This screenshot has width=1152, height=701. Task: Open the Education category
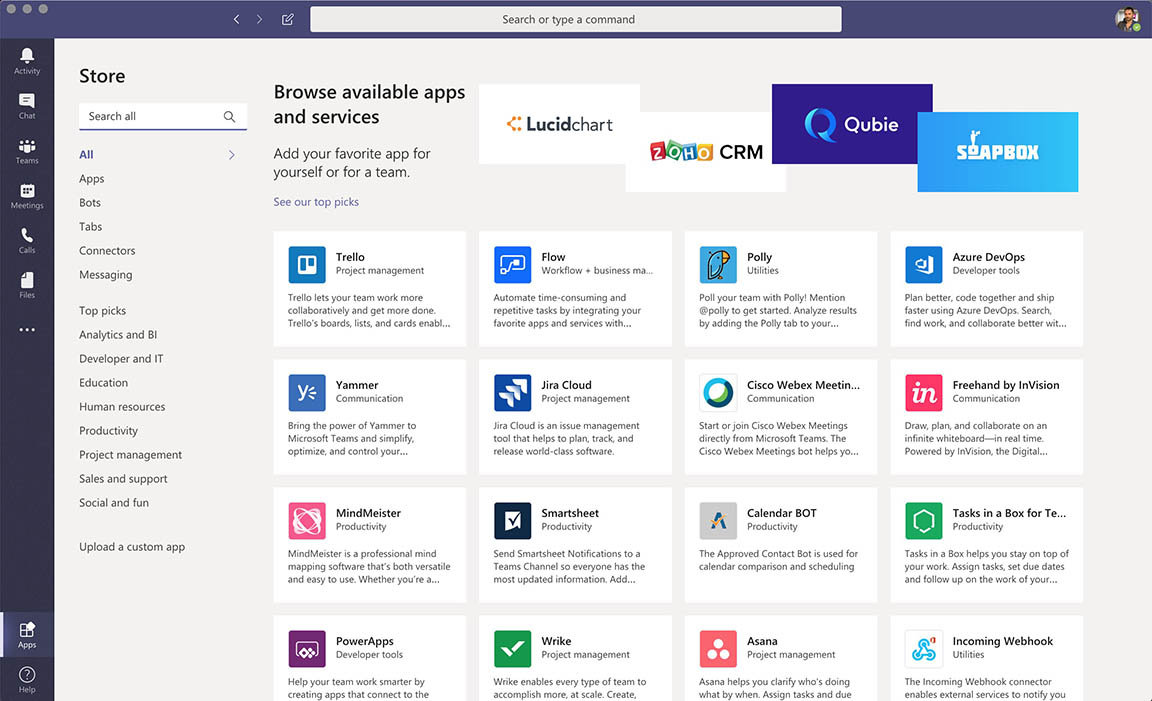tap(104, 383)
